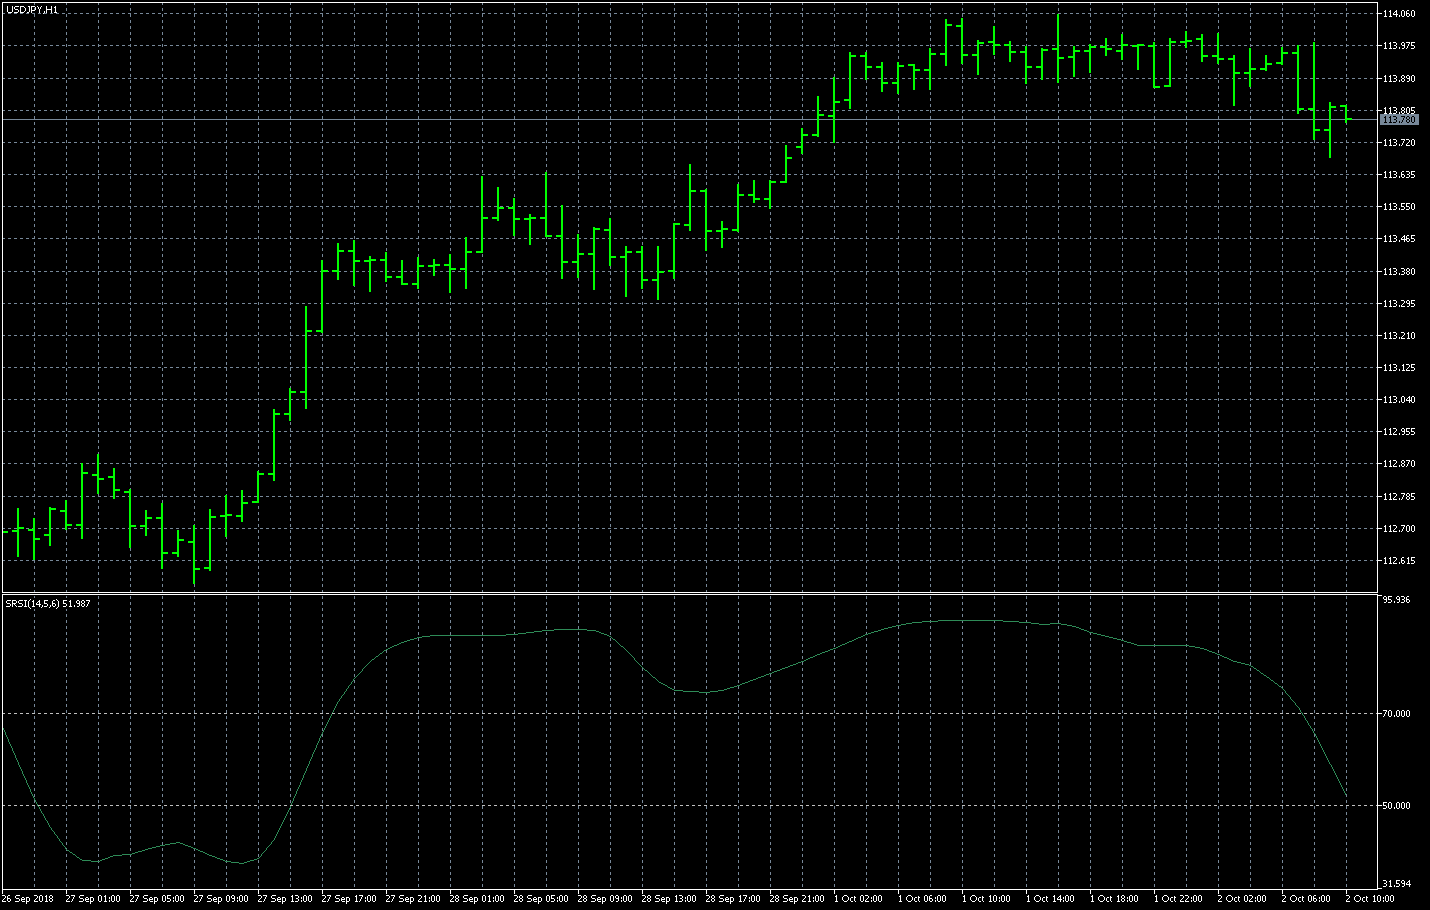Click the 1 Oct 02:00 time label

(x=858, y=899)
